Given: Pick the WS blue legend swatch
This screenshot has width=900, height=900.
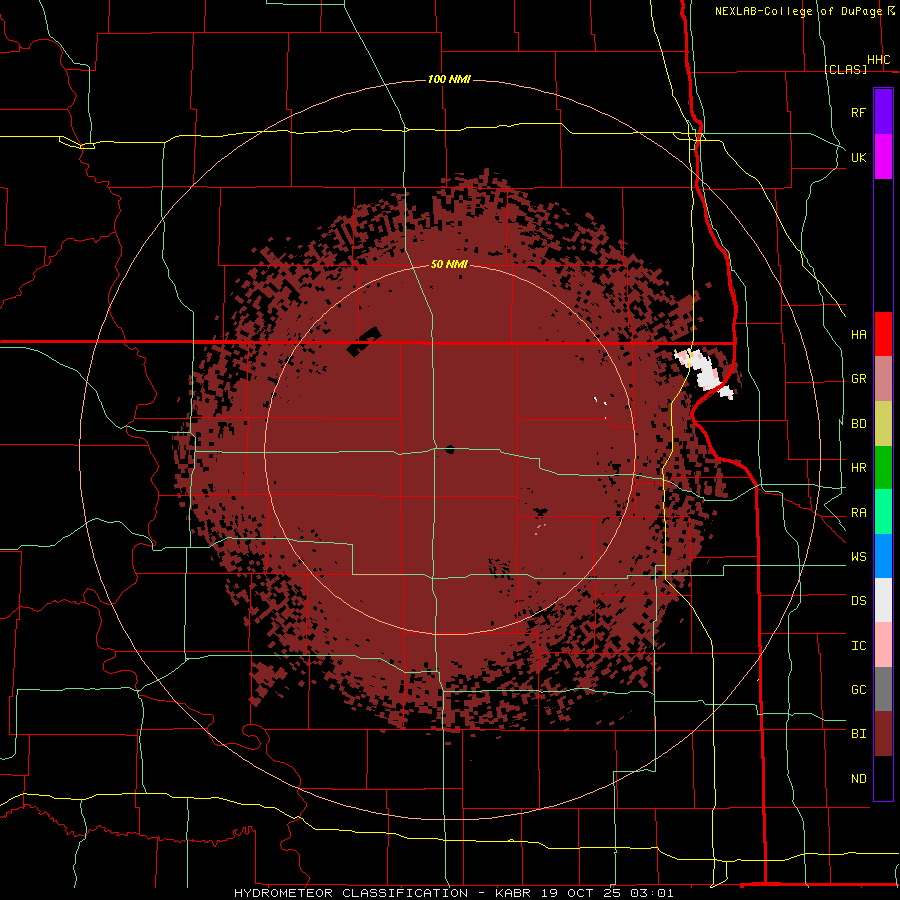Looking at the screenshot, I should [x=883, y=556].
